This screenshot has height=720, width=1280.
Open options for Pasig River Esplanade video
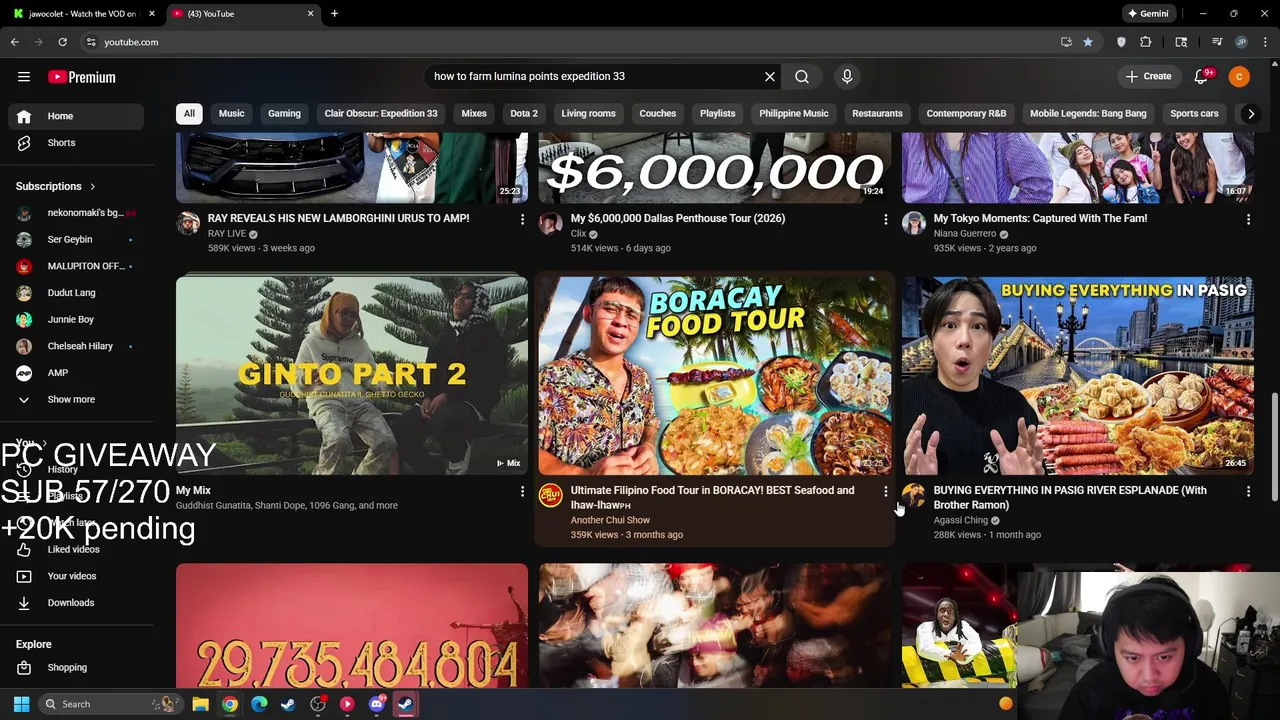[1248, 491]
